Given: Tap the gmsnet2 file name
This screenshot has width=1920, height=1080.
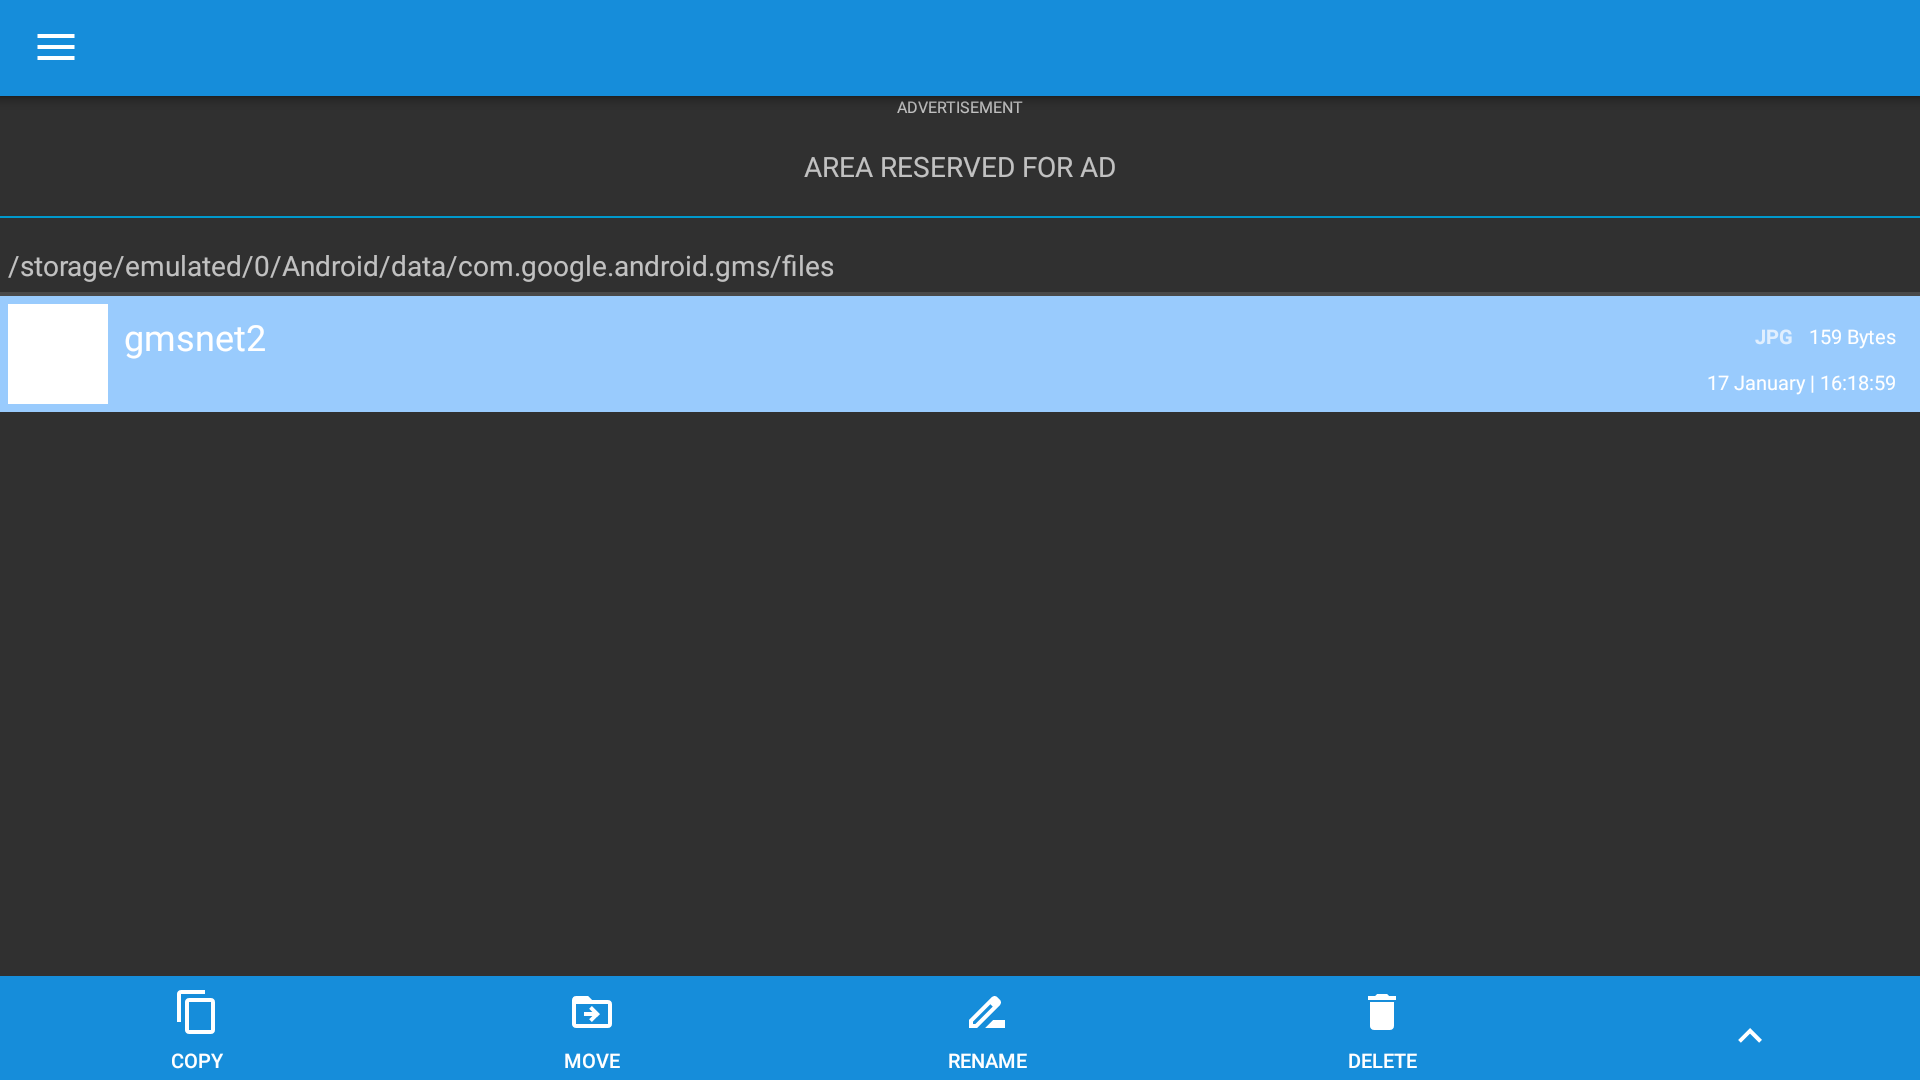Looking at the screenshot, I should click(x=194, y=340).
